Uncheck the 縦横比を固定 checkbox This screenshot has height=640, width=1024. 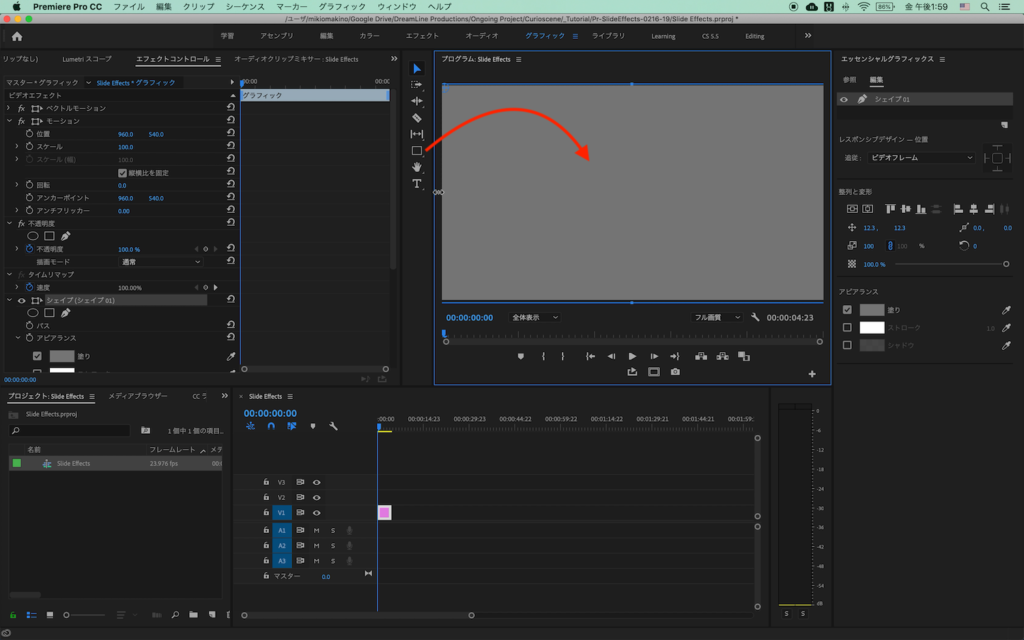pos(123,173)
